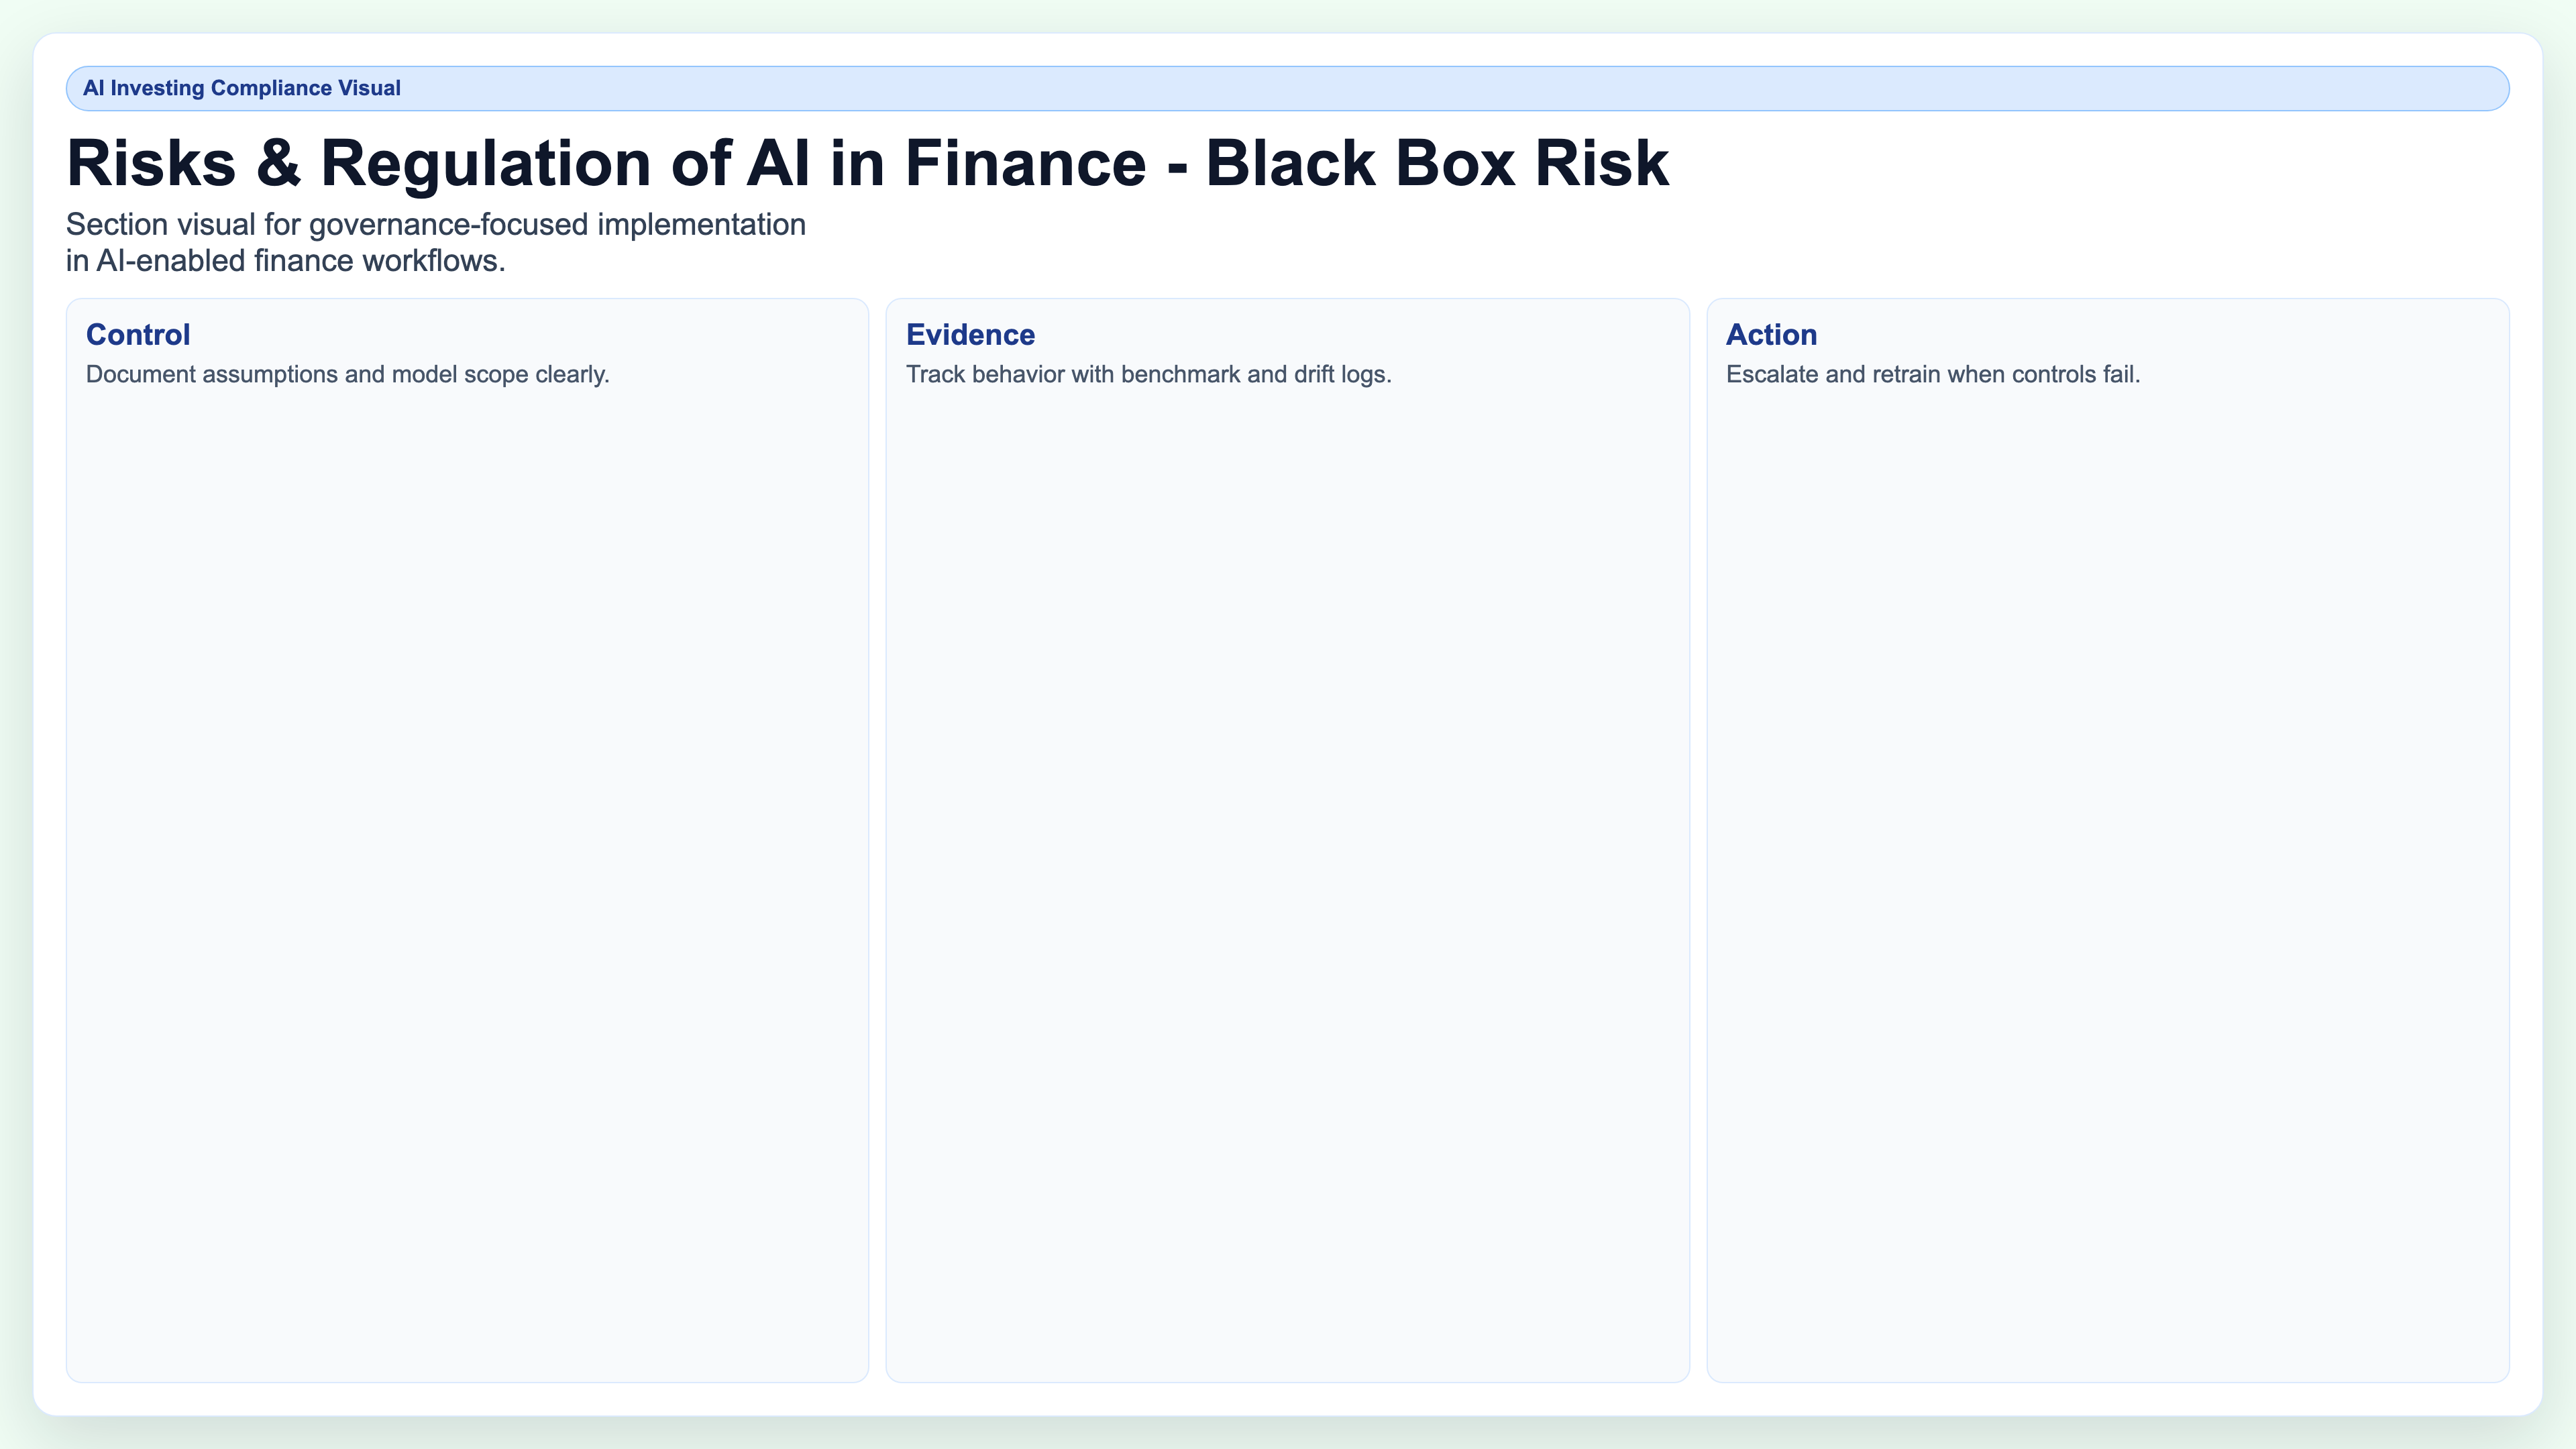Click the main Black Box Risk title

tap(866, 162)
